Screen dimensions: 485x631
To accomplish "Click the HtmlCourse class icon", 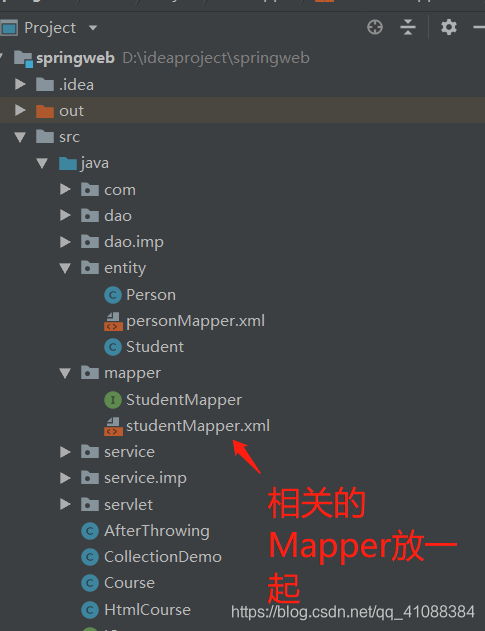I will tap(90, 610).
